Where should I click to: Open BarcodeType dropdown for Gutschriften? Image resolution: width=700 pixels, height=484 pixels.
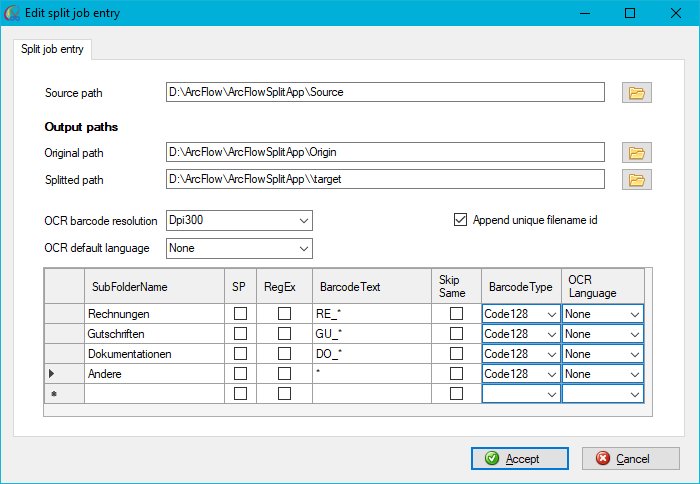521,334
